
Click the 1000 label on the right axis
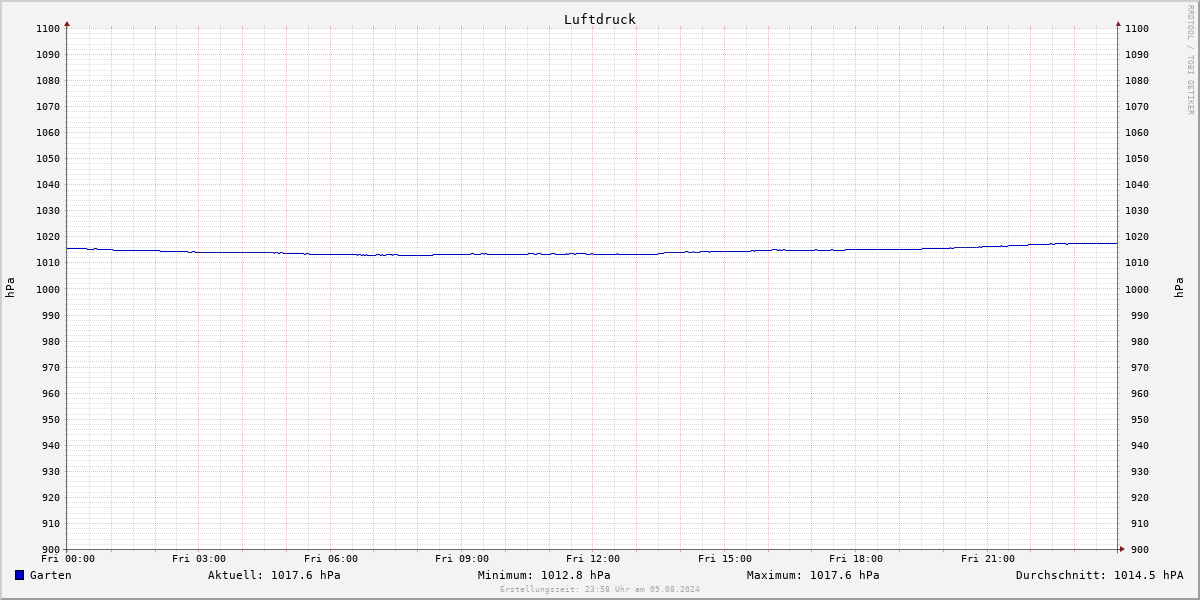pos(1137,290)
